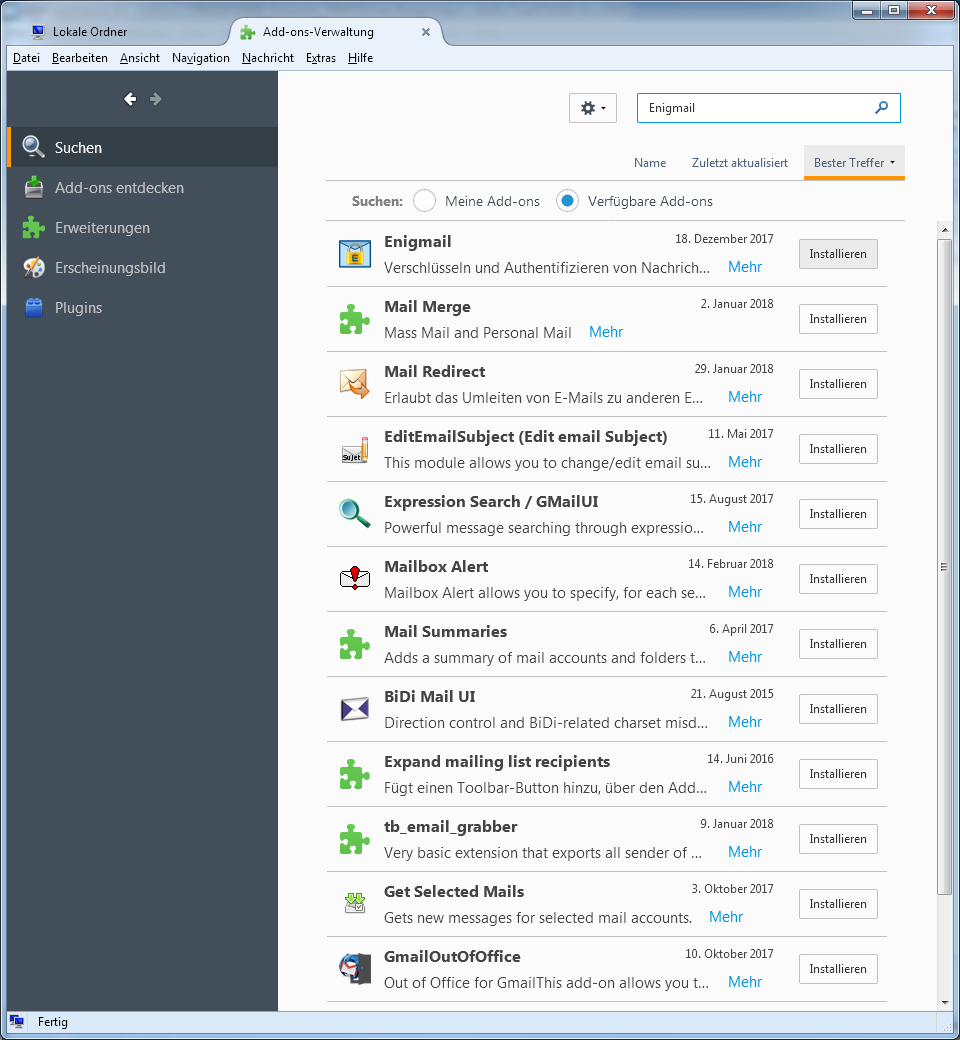The width and height of the screenshot is (960, 1040).
Task: Click the back arrow in sidebar
Action: 130,99
